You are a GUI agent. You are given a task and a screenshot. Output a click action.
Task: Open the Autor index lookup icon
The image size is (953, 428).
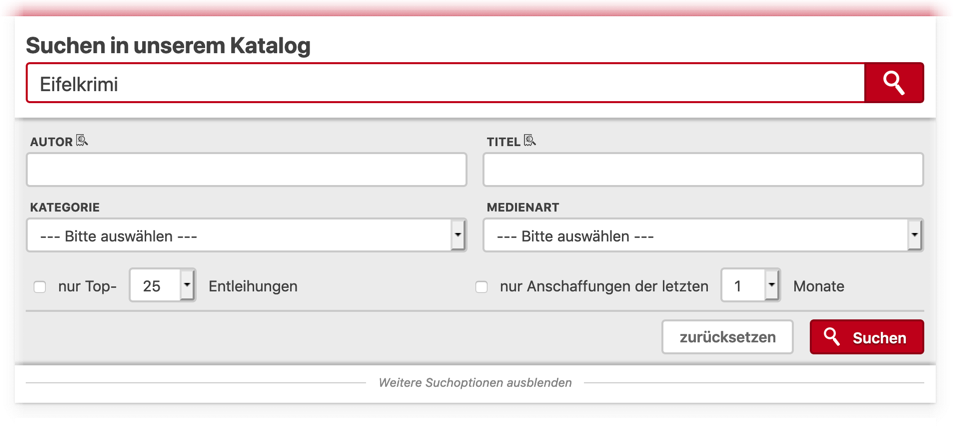point(82,141)
